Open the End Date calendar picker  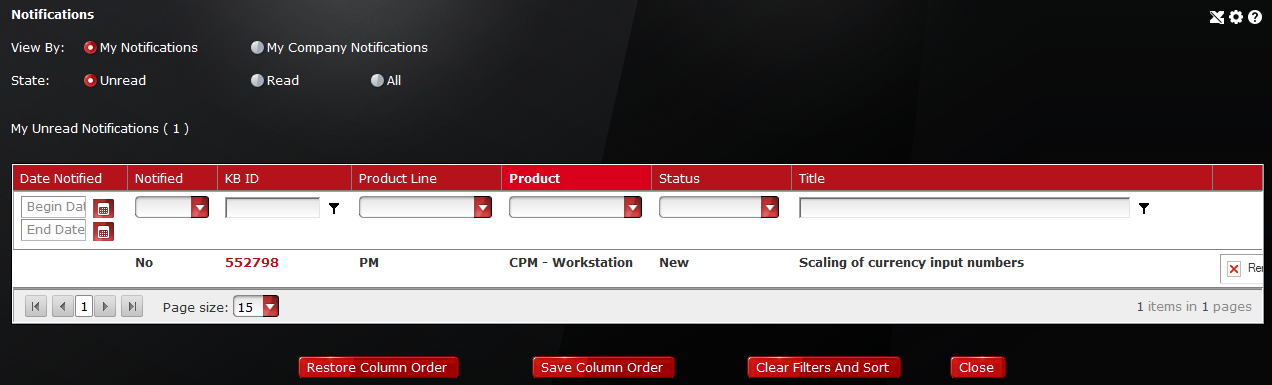click(104, 231)
